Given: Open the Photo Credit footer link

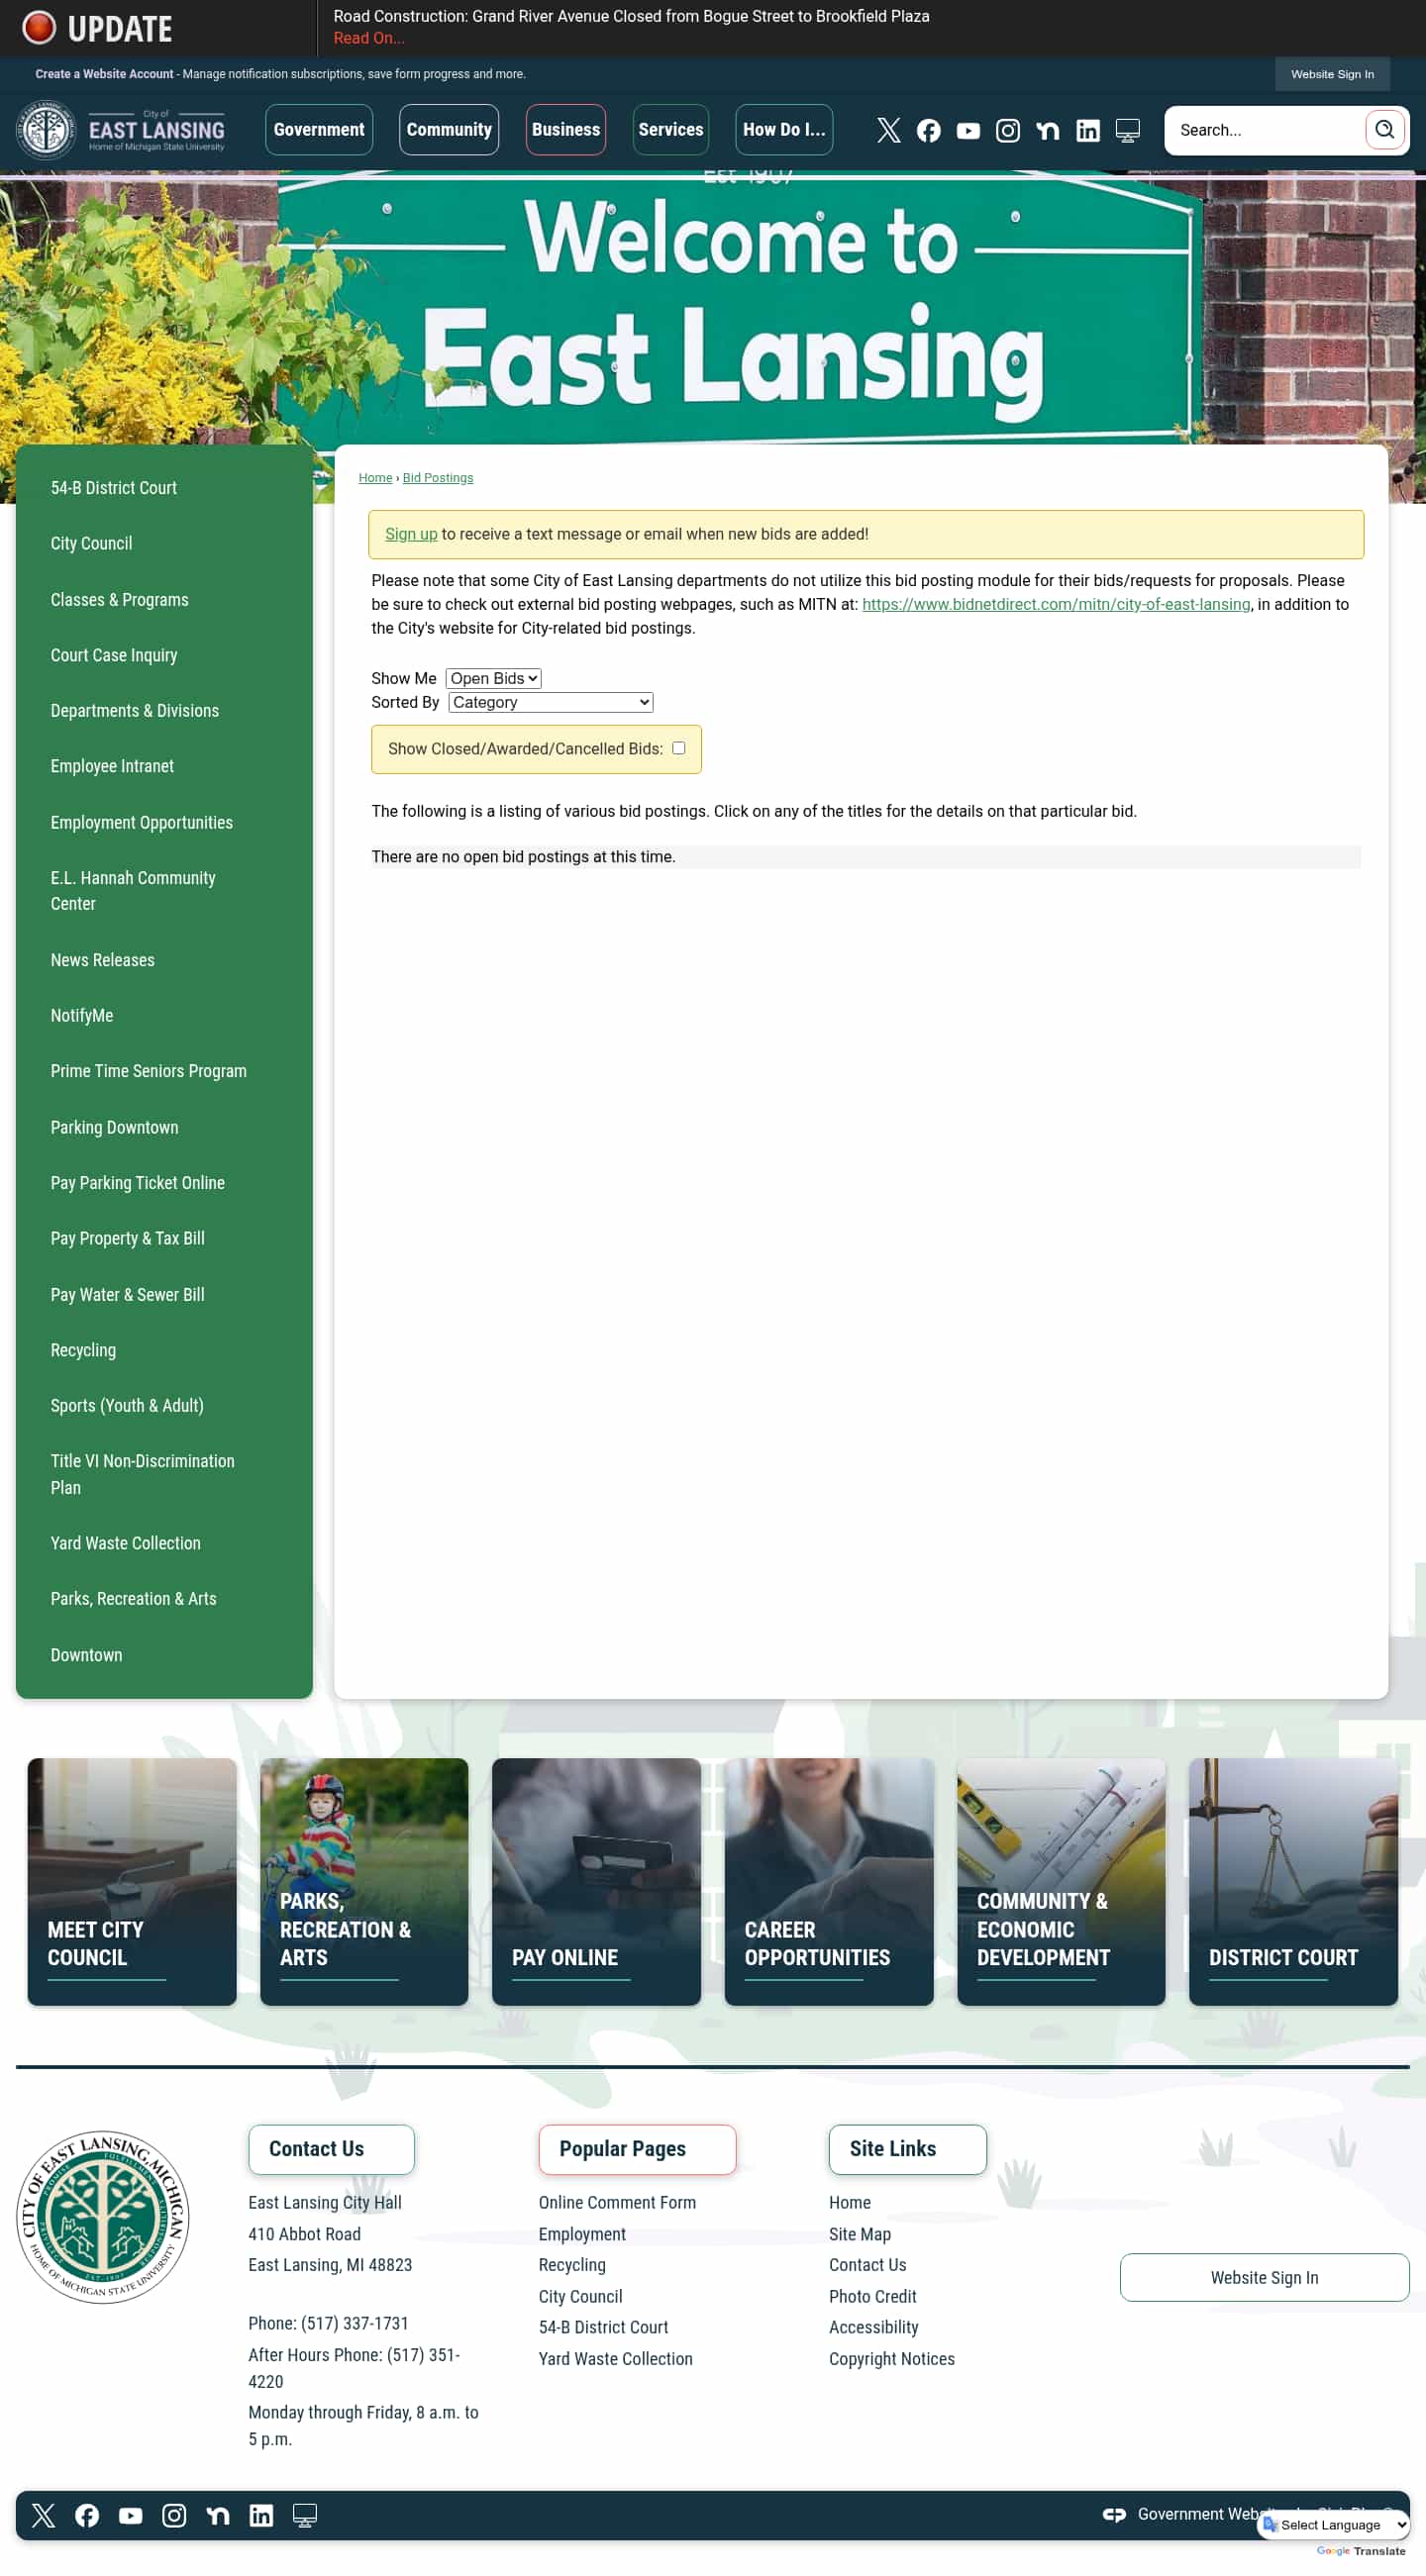Looking at the screenshot, I should tap(872, 2296).
